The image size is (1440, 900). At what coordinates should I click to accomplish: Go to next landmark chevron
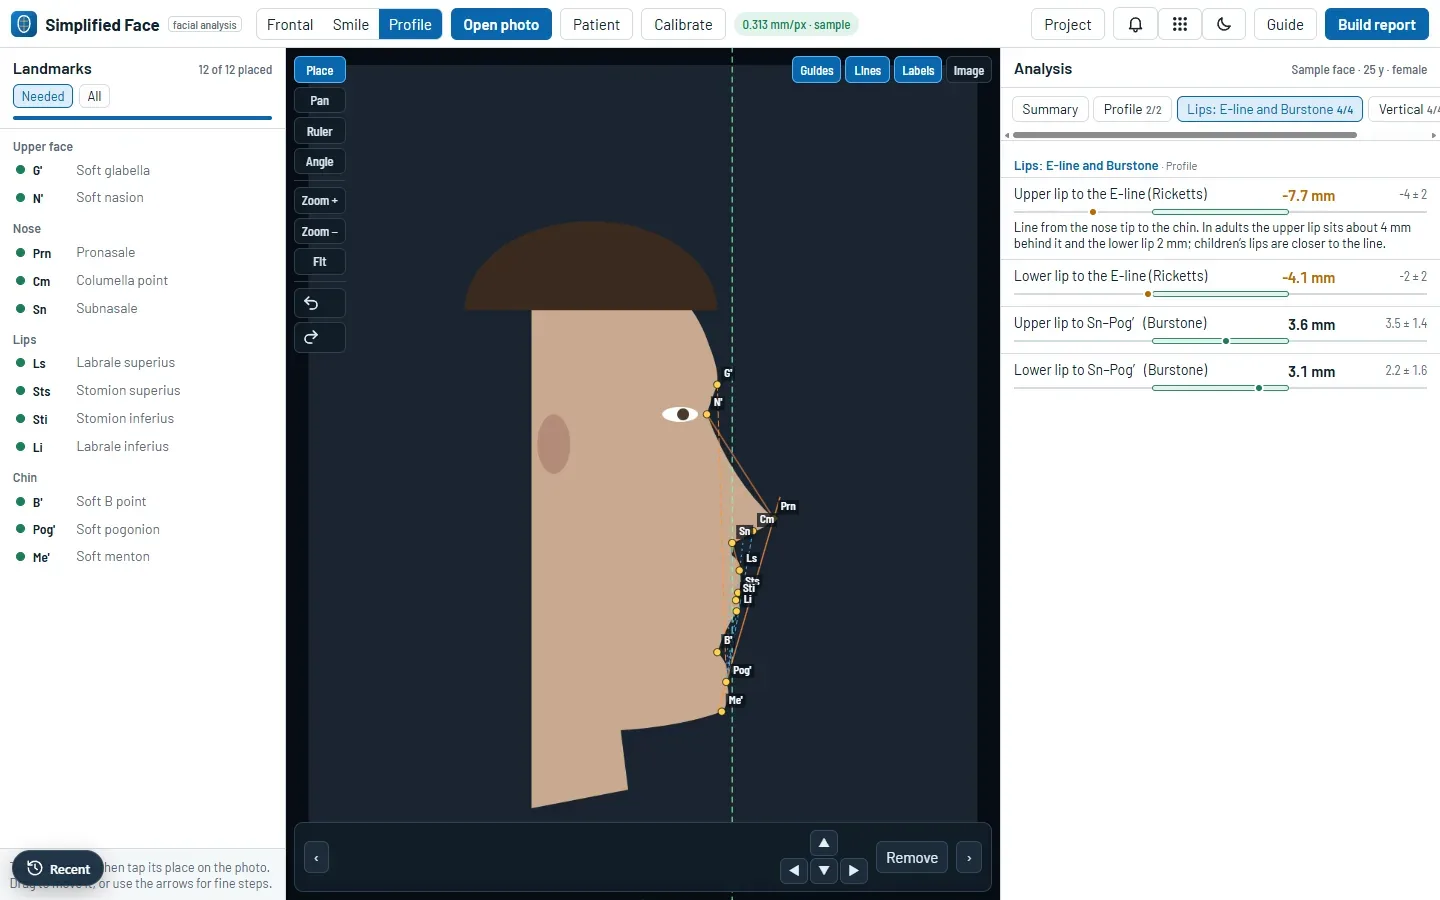click(x=969, y=858)
